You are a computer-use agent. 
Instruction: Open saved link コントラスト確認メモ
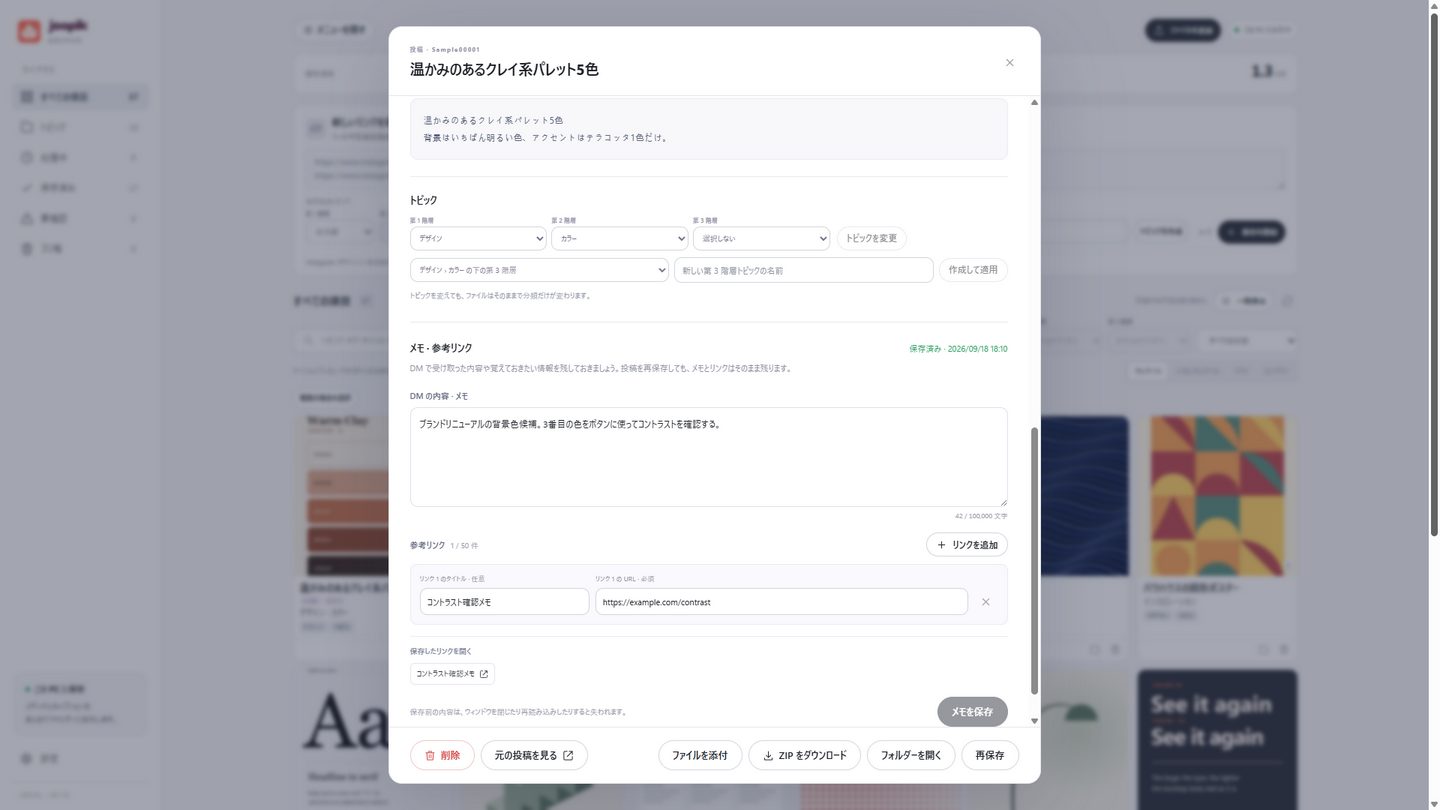[452, 674]
